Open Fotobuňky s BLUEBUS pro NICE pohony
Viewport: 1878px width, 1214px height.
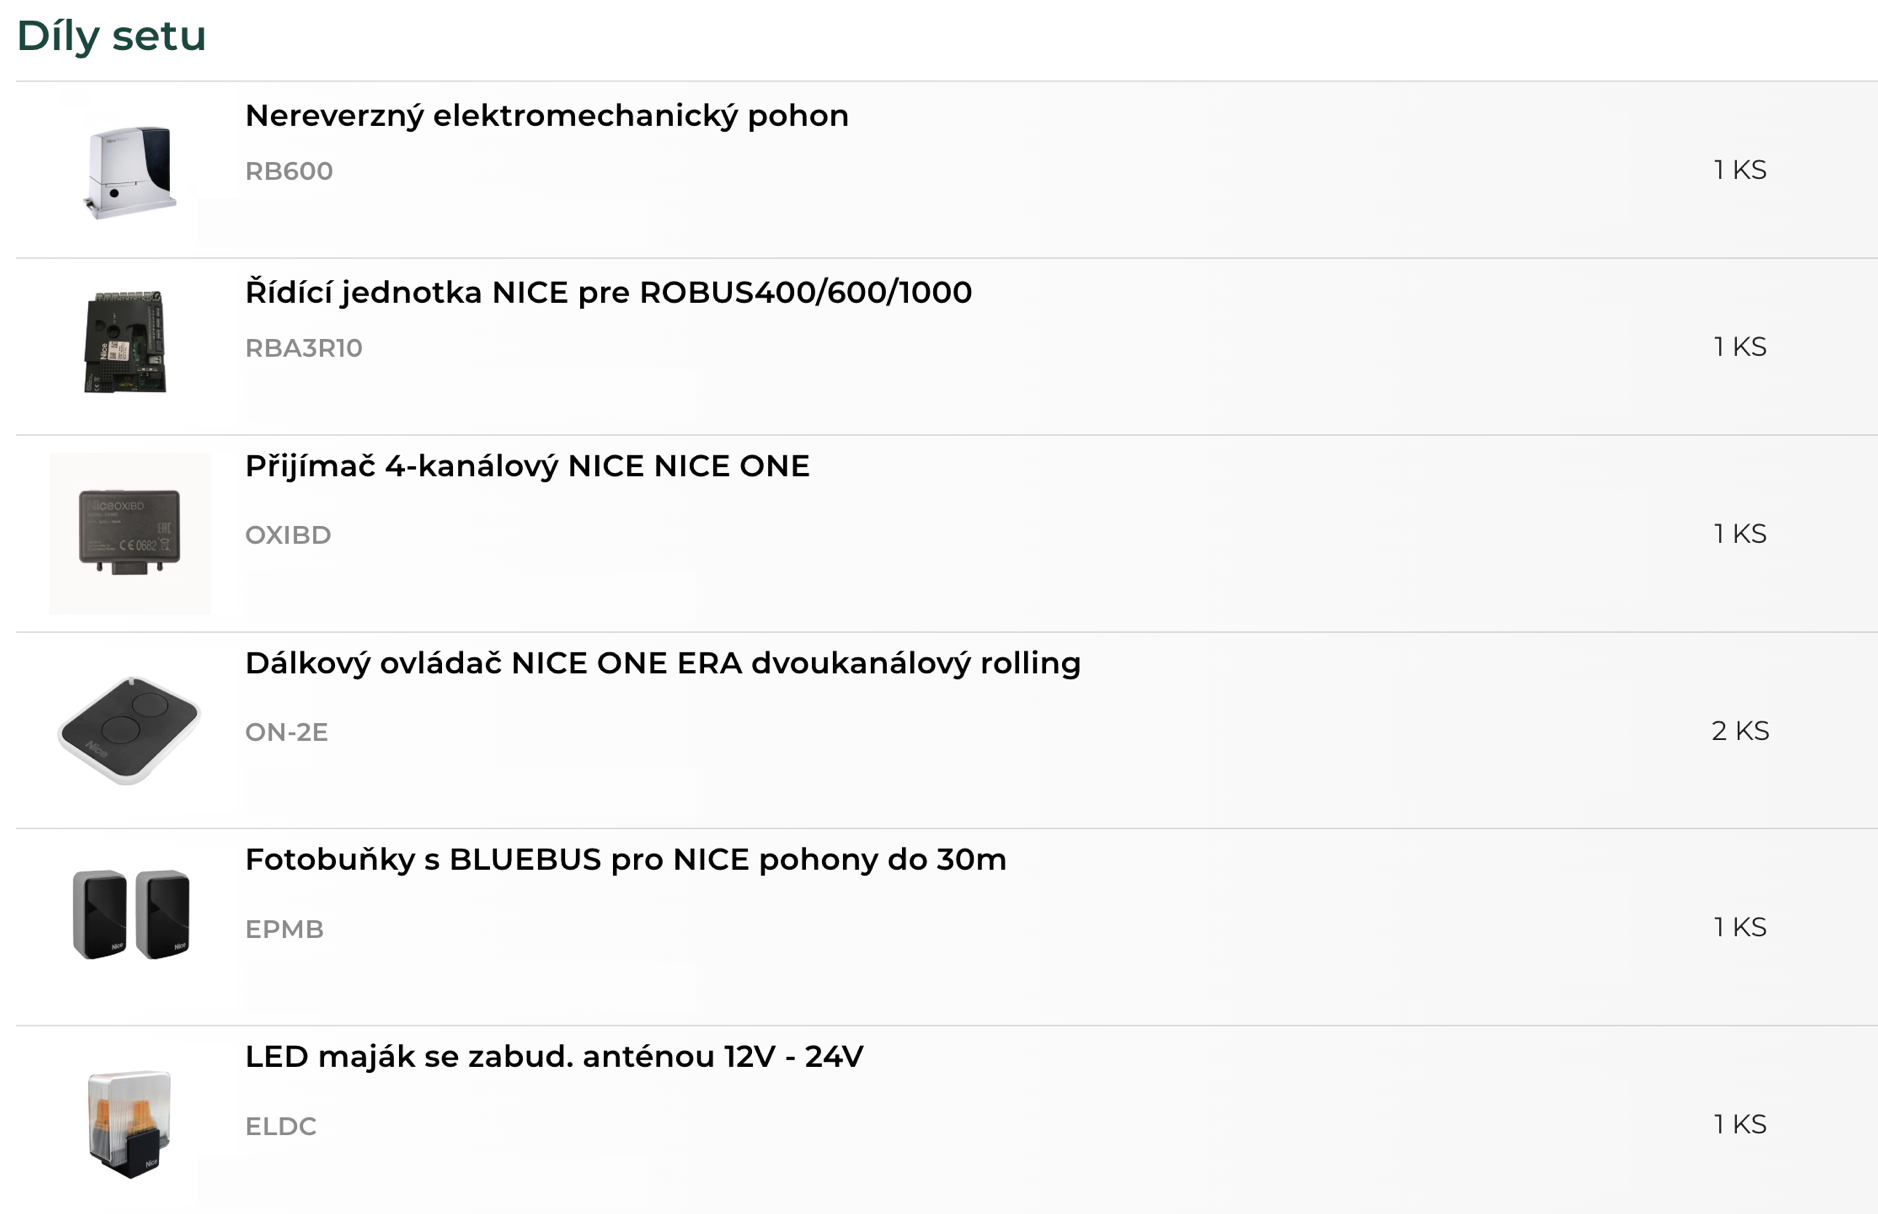pos(625,860)
